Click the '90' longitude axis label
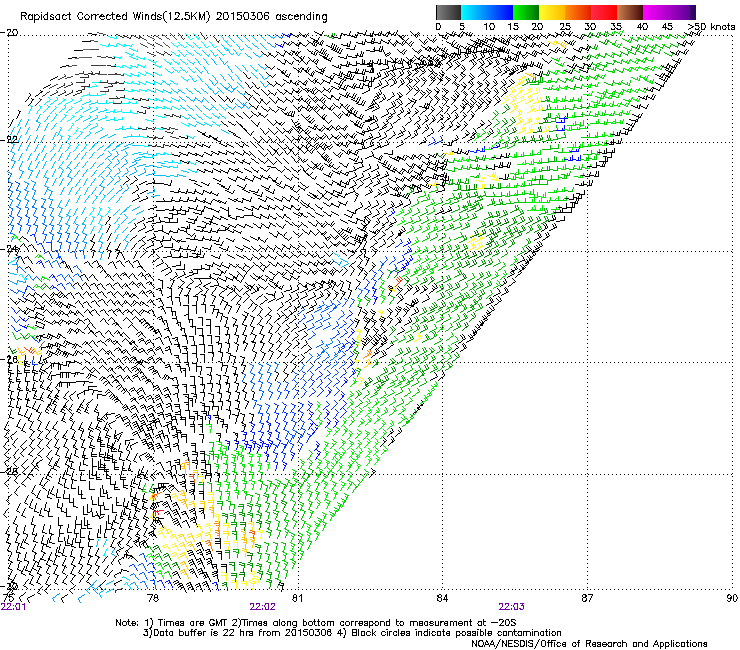Screen dimensions: 740x650 pyautogui.click(x=732, y=598)
